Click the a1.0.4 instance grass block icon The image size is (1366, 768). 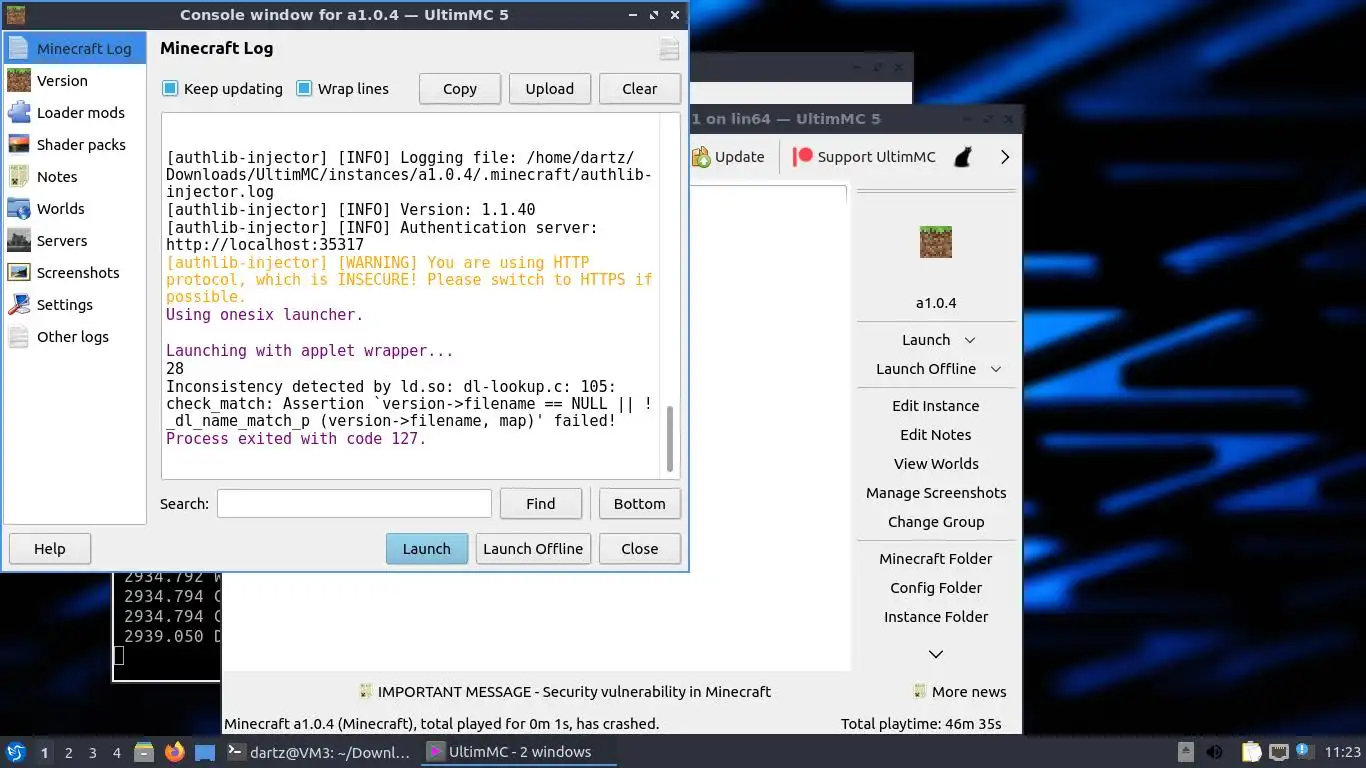[x=936, y=242]
